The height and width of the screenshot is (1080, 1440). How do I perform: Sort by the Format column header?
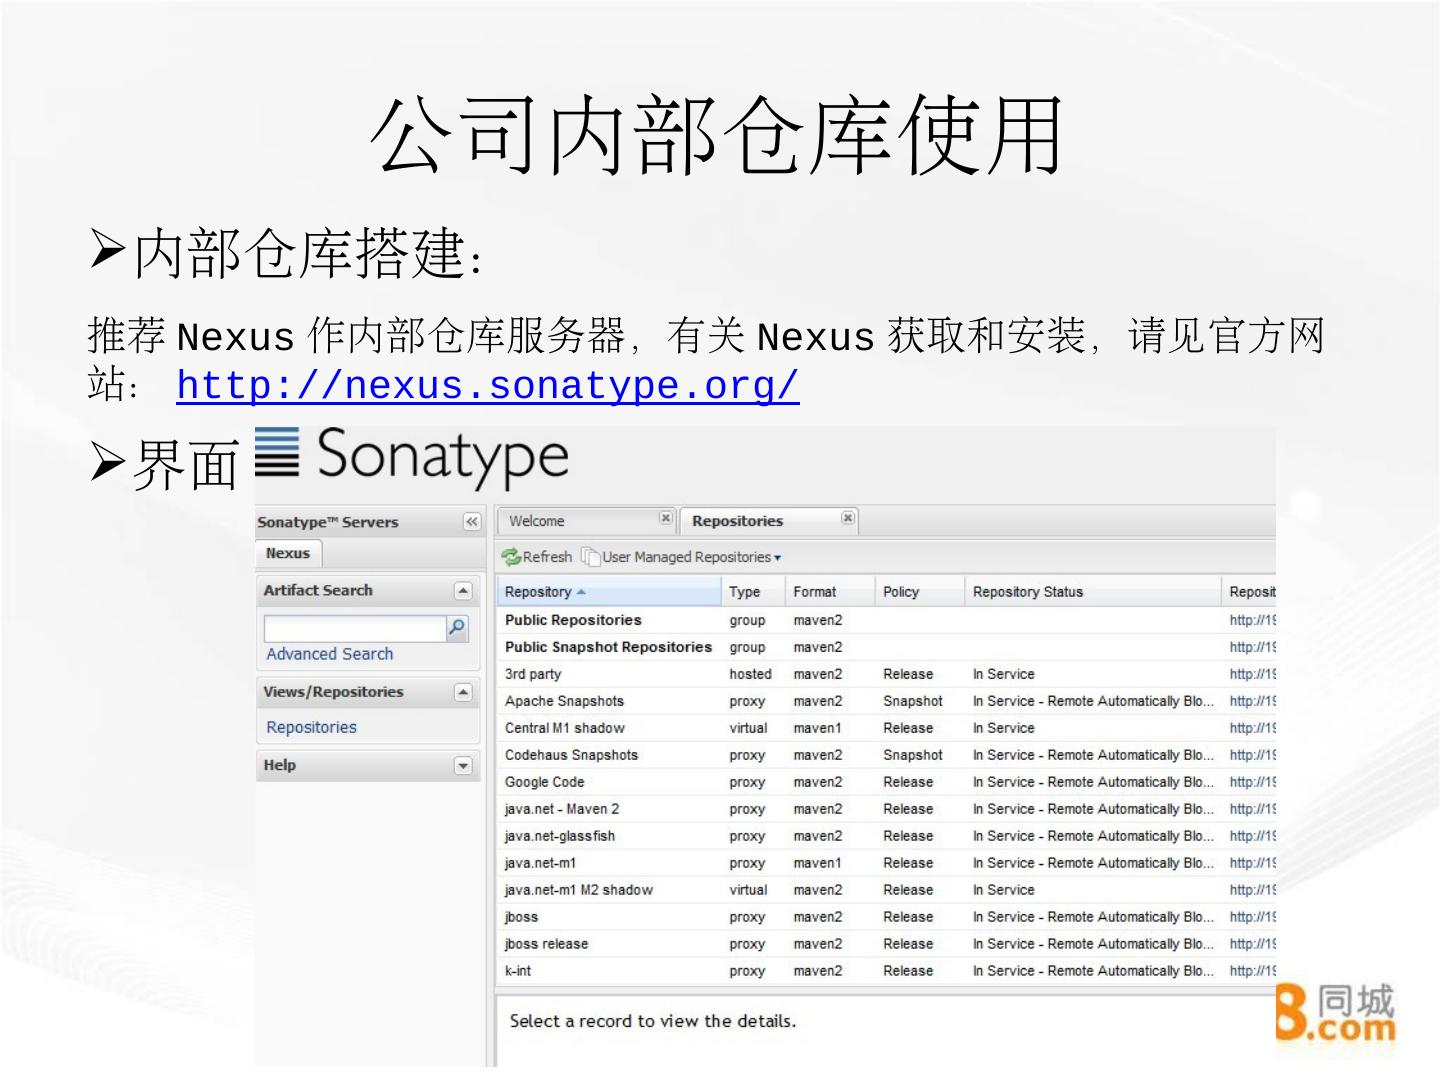[x=830, y=592]
